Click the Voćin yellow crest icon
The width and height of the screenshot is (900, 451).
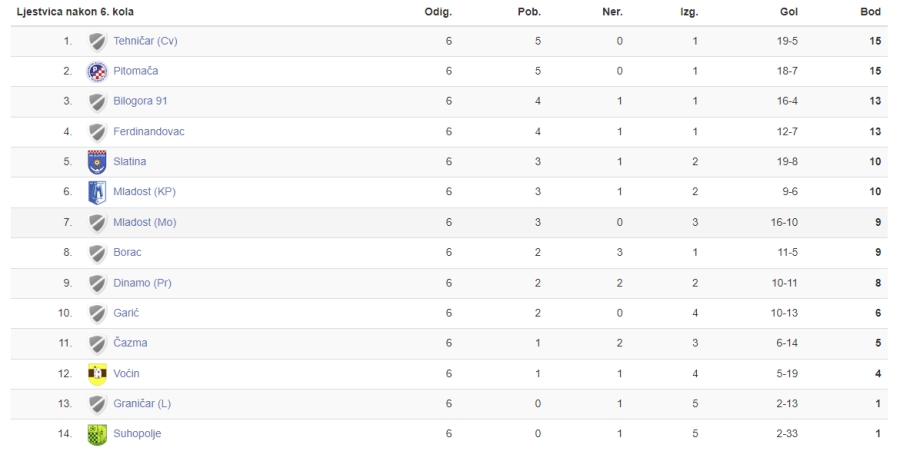click(x=97, y=374)
